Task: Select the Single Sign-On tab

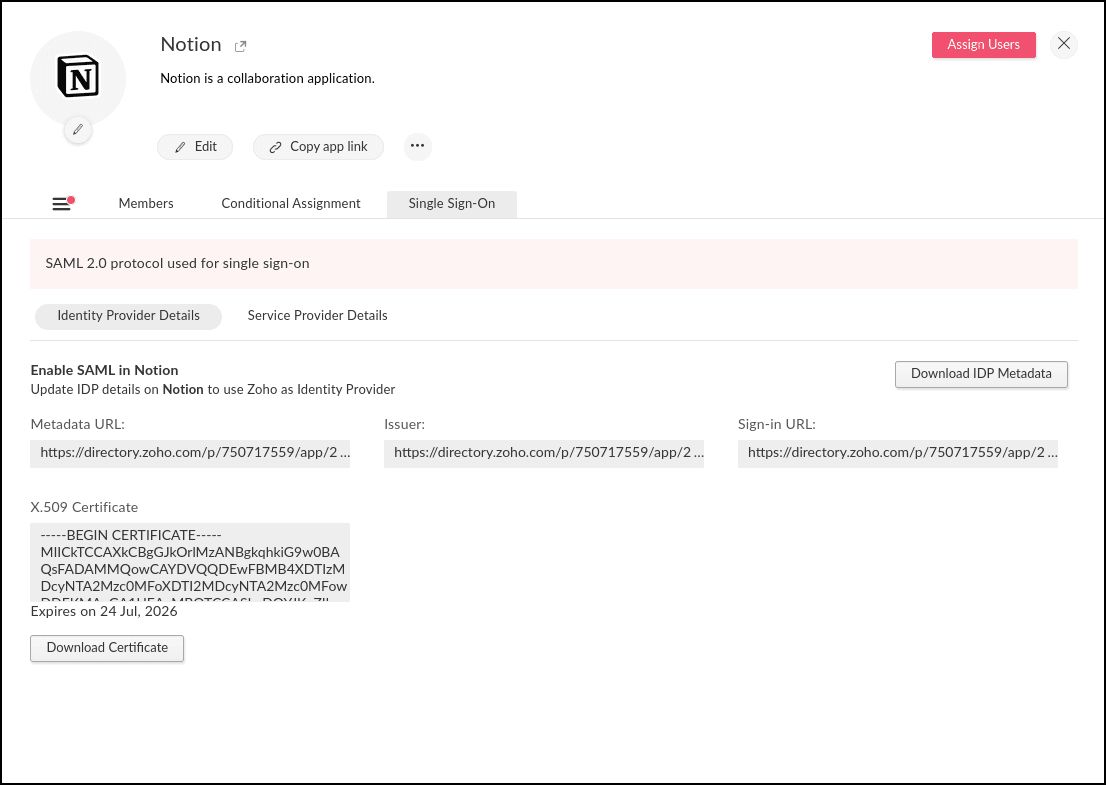Action: 451,204
